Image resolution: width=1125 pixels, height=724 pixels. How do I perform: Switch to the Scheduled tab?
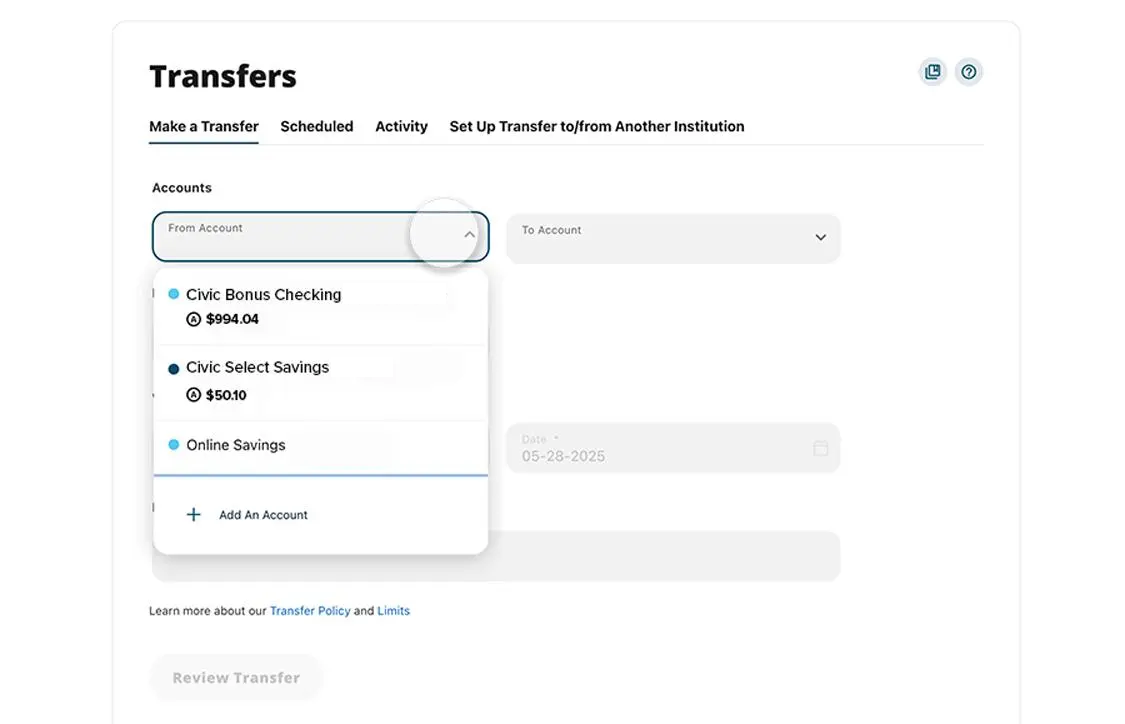[316, 126]
